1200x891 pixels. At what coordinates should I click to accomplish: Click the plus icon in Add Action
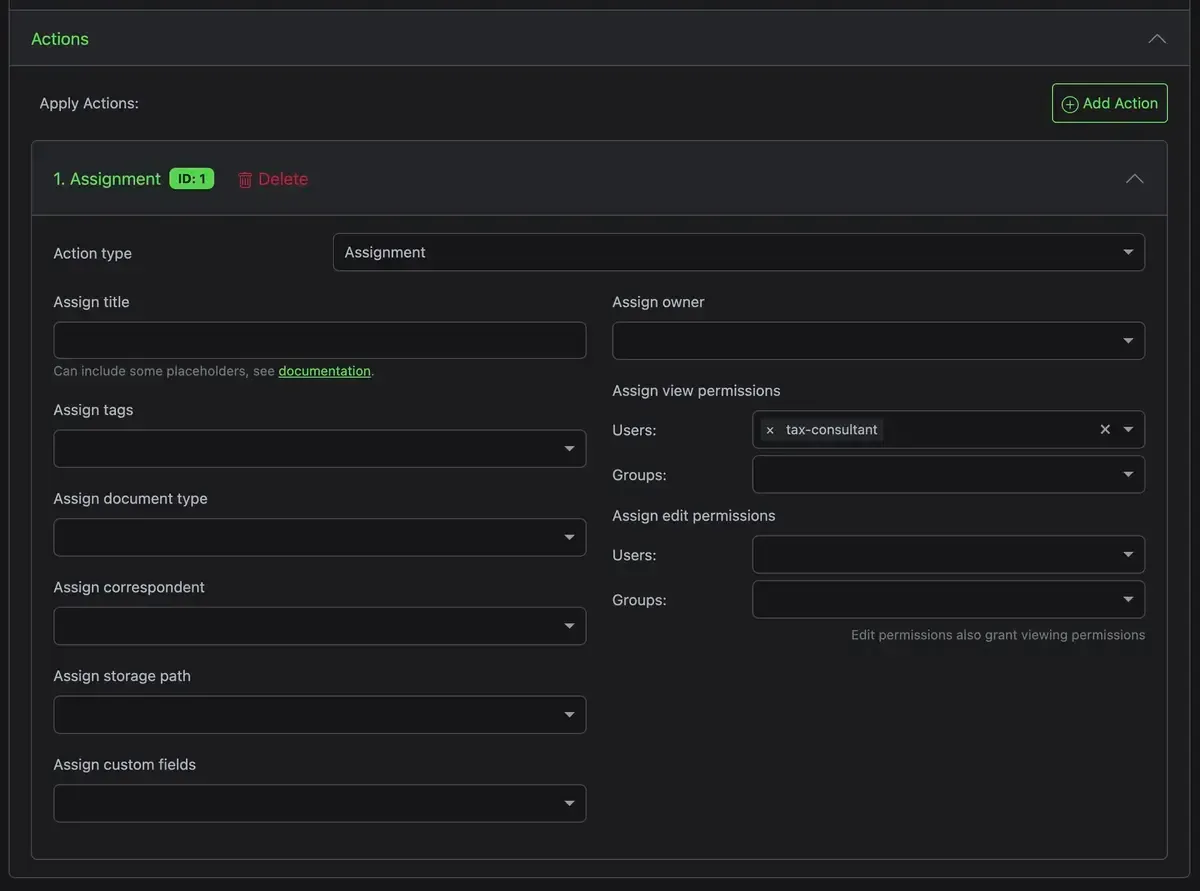(1070, 104)
